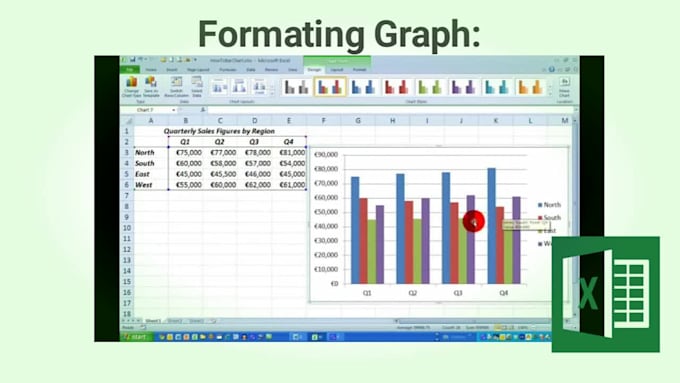680x383 pixels.
Task: Apply the teal chart style
Action: click(497, 87)
